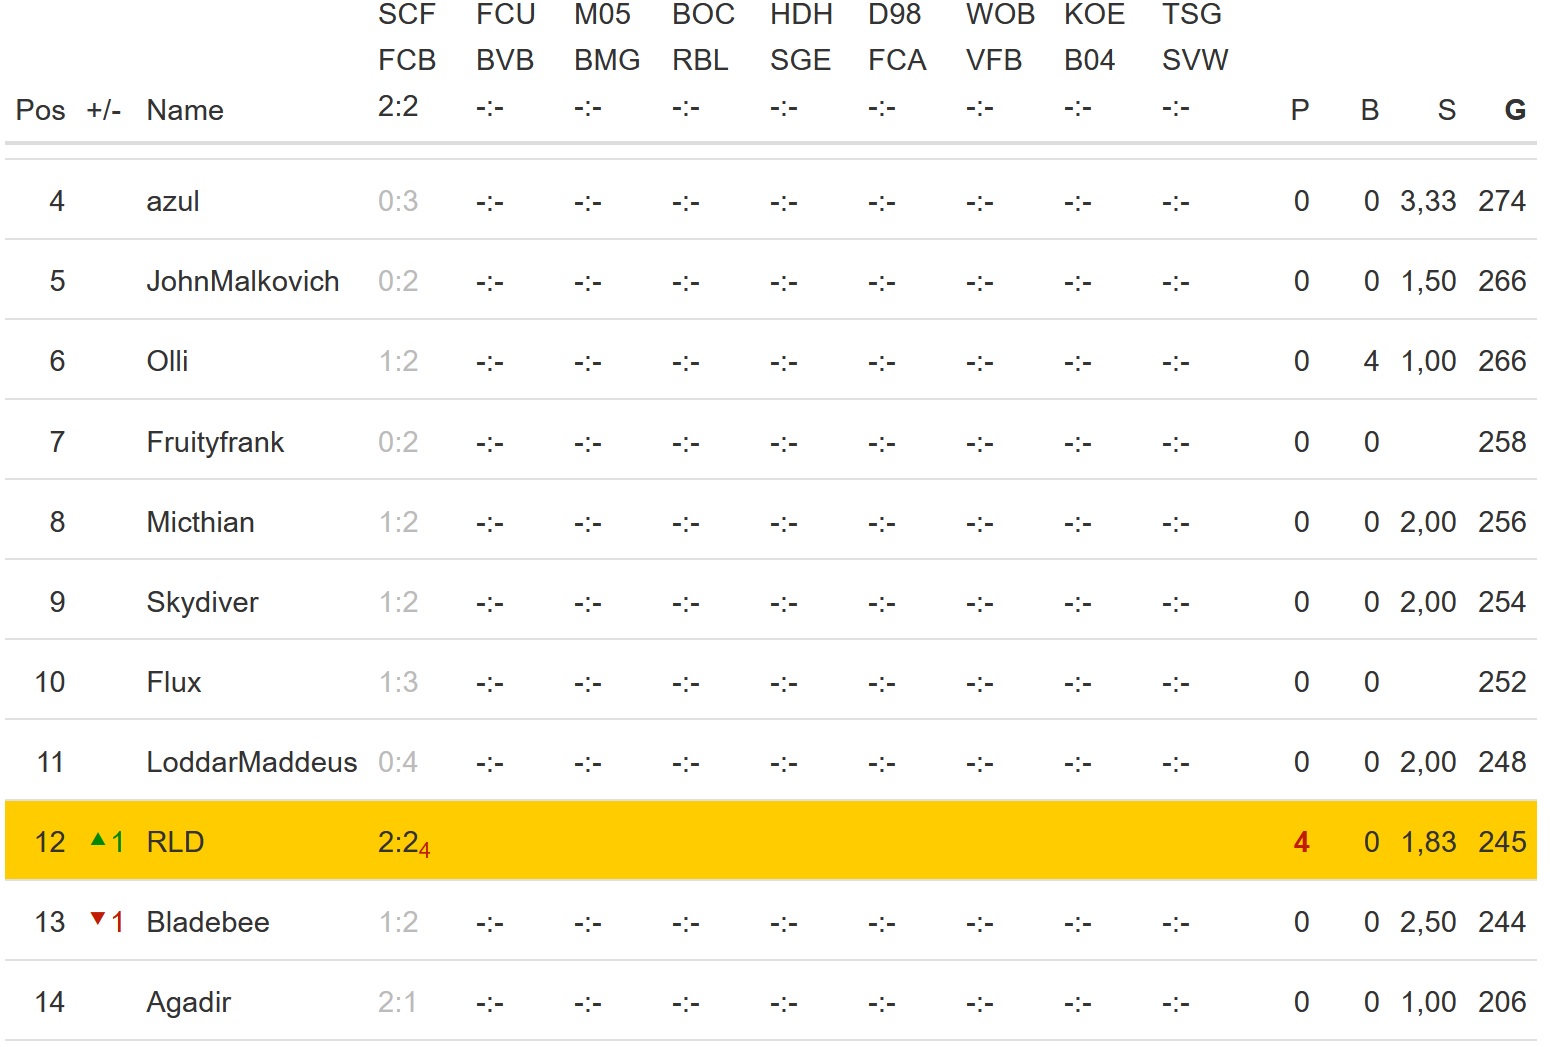Click the KOE B04 match header

[x=1094, y=37]
